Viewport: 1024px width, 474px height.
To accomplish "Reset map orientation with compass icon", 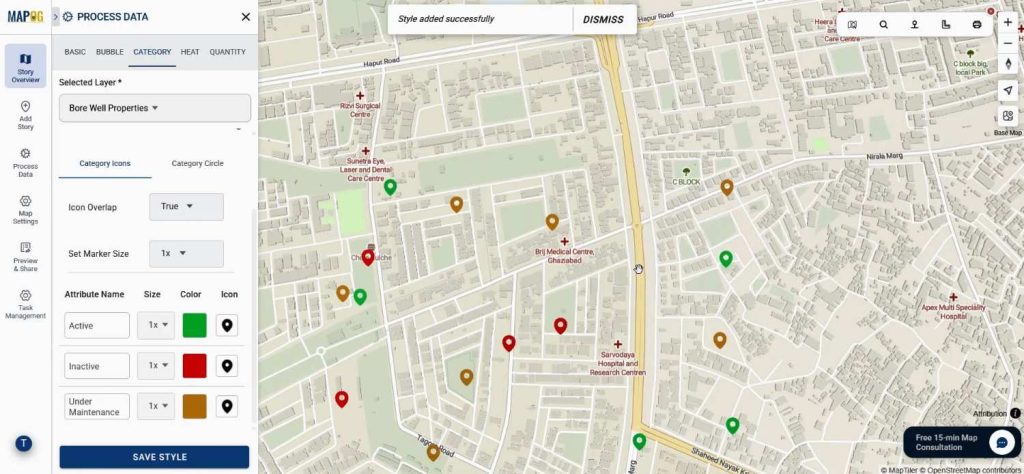I will (1007, 65).
